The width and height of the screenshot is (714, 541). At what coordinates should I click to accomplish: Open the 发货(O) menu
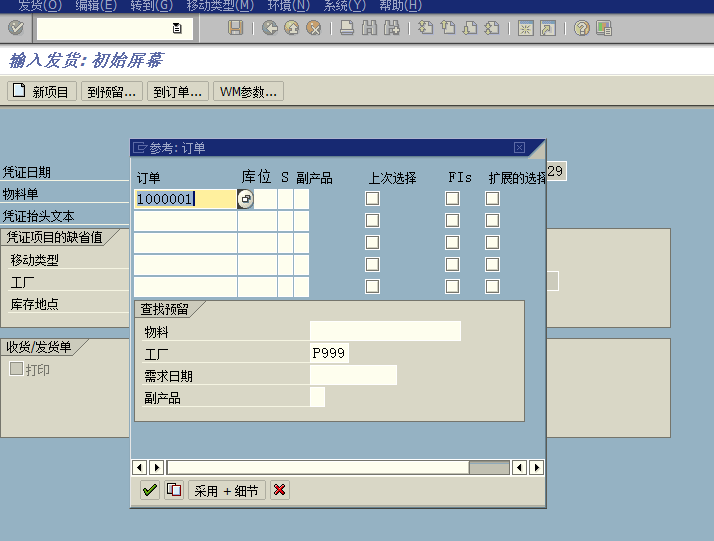[40, 5]
